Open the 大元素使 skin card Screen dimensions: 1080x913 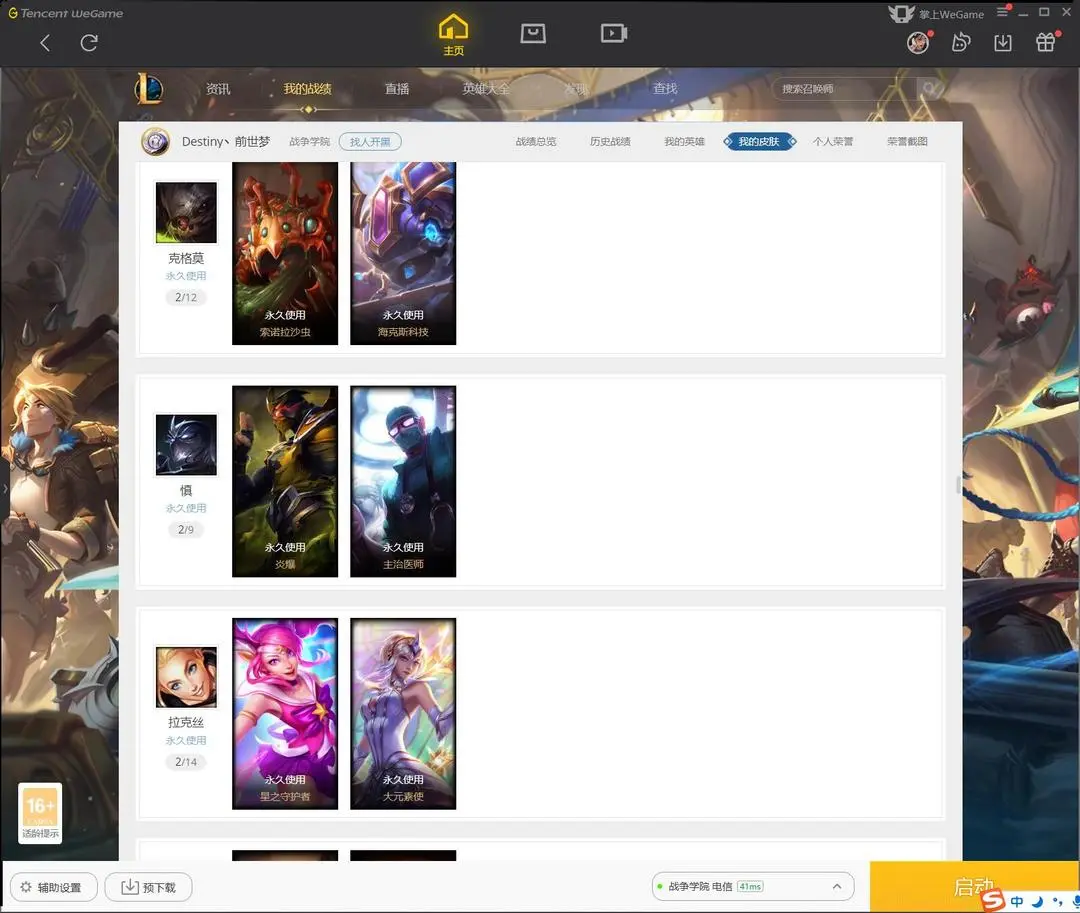403,713
